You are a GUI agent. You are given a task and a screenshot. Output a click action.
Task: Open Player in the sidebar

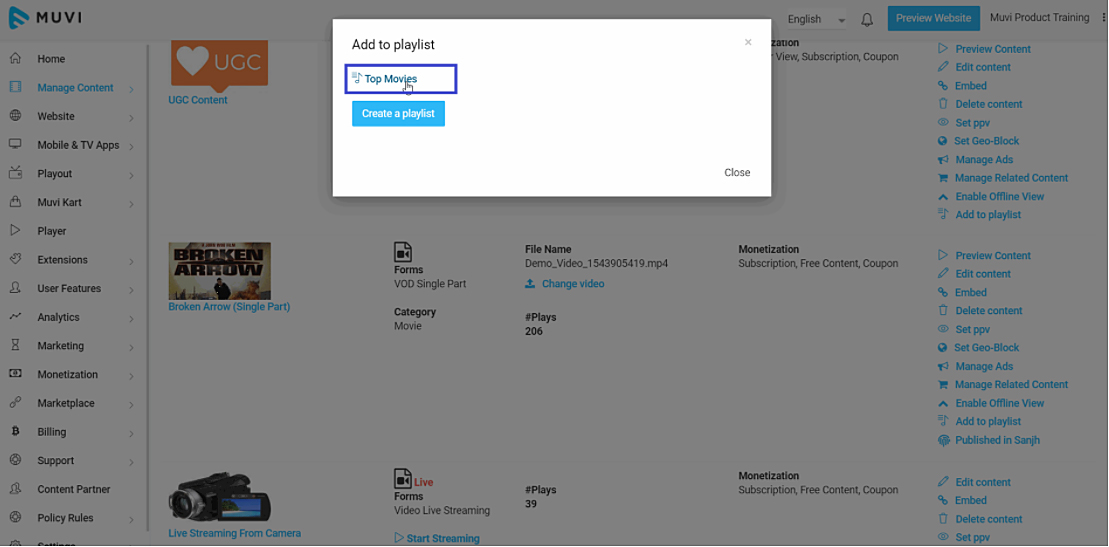[52, 231]
